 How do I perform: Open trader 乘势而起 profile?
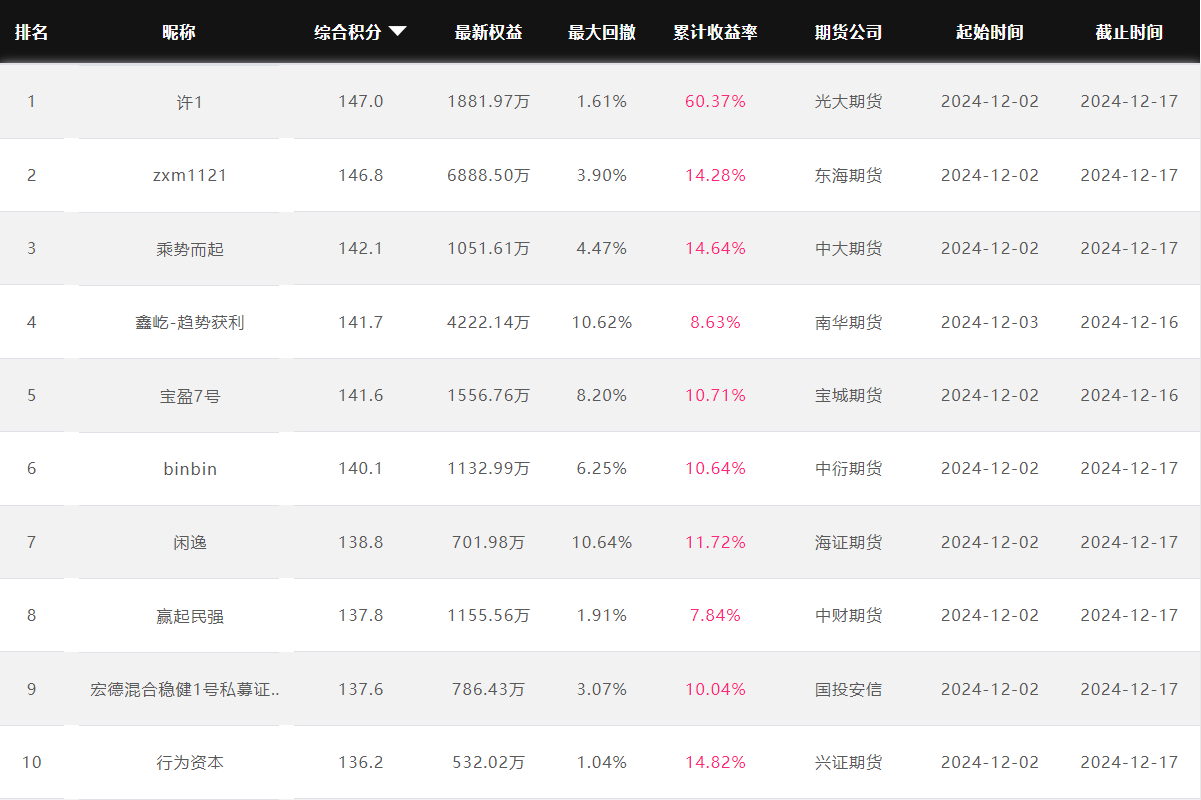(190, 249)
